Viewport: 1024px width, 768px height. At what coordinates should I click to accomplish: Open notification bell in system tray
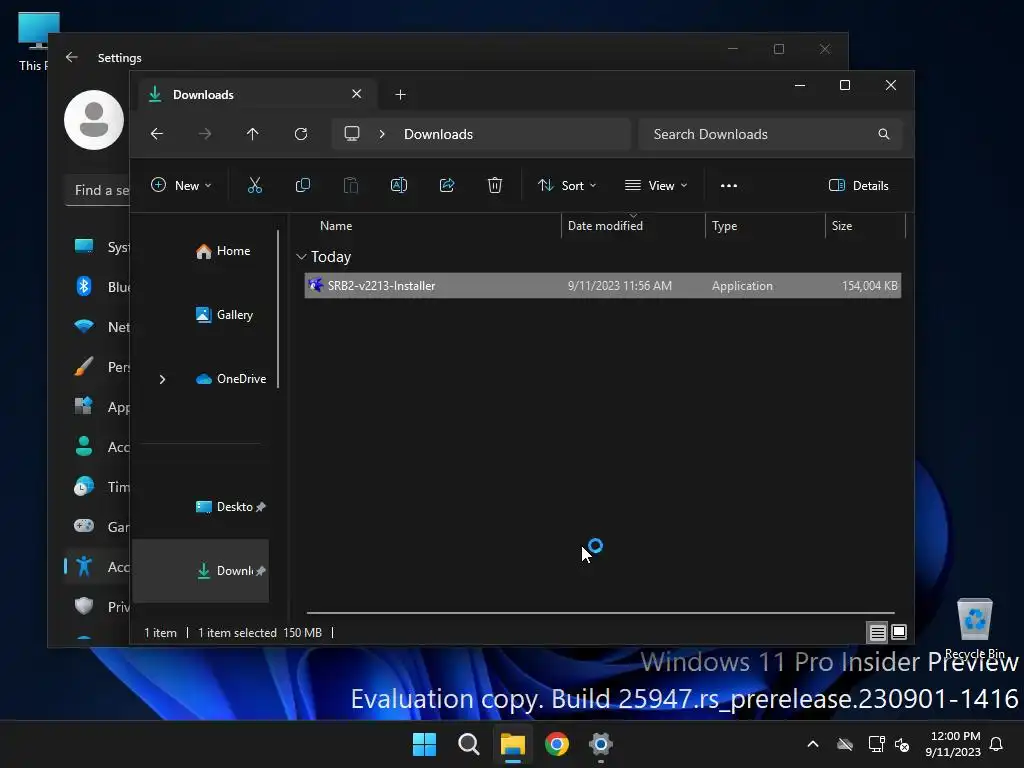click(x=996, y=744)
